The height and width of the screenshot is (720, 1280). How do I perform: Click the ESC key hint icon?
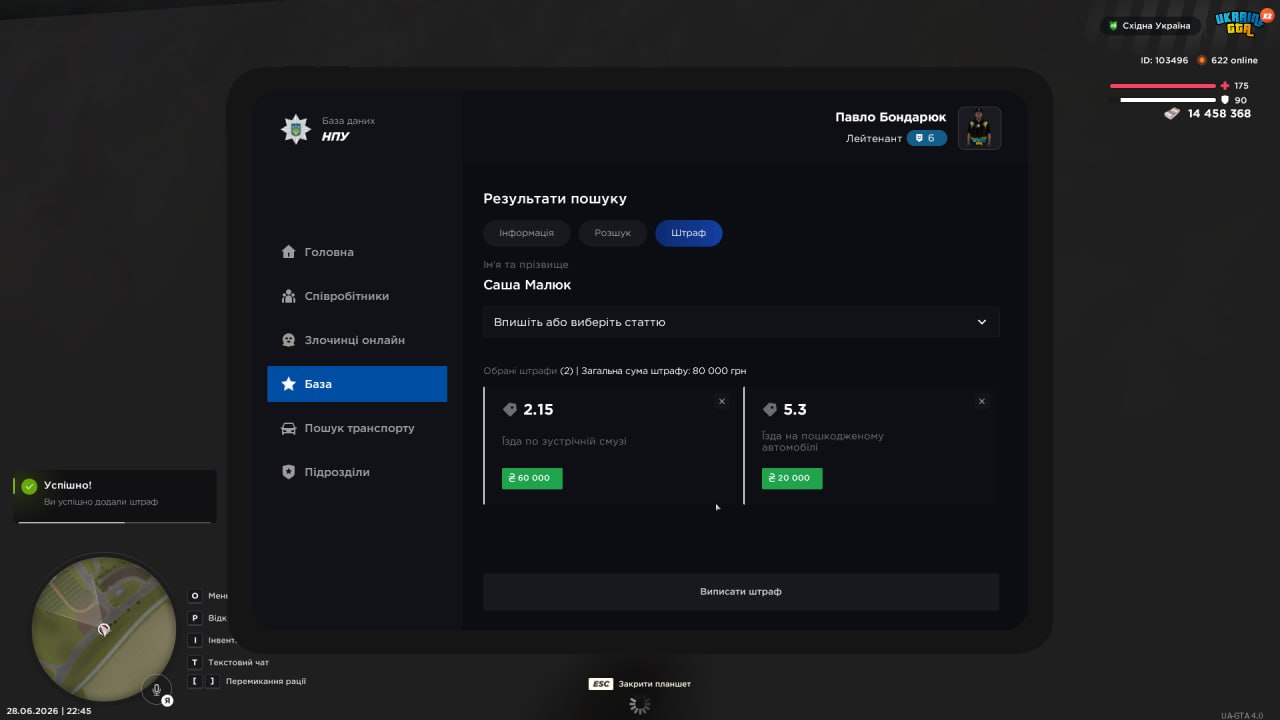tap(601, 684)
